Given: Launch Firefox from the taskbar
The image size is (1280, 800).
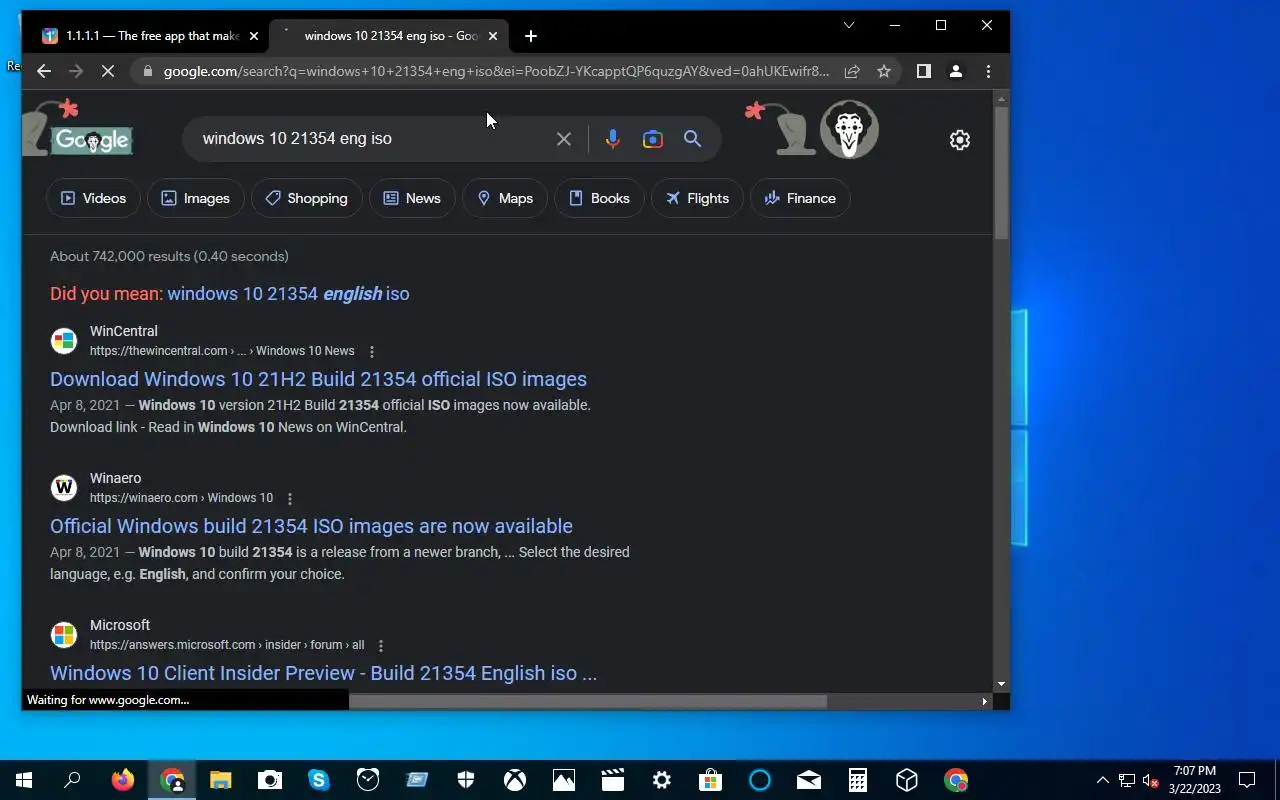Looking at the screenshot, I should point(123,780).
